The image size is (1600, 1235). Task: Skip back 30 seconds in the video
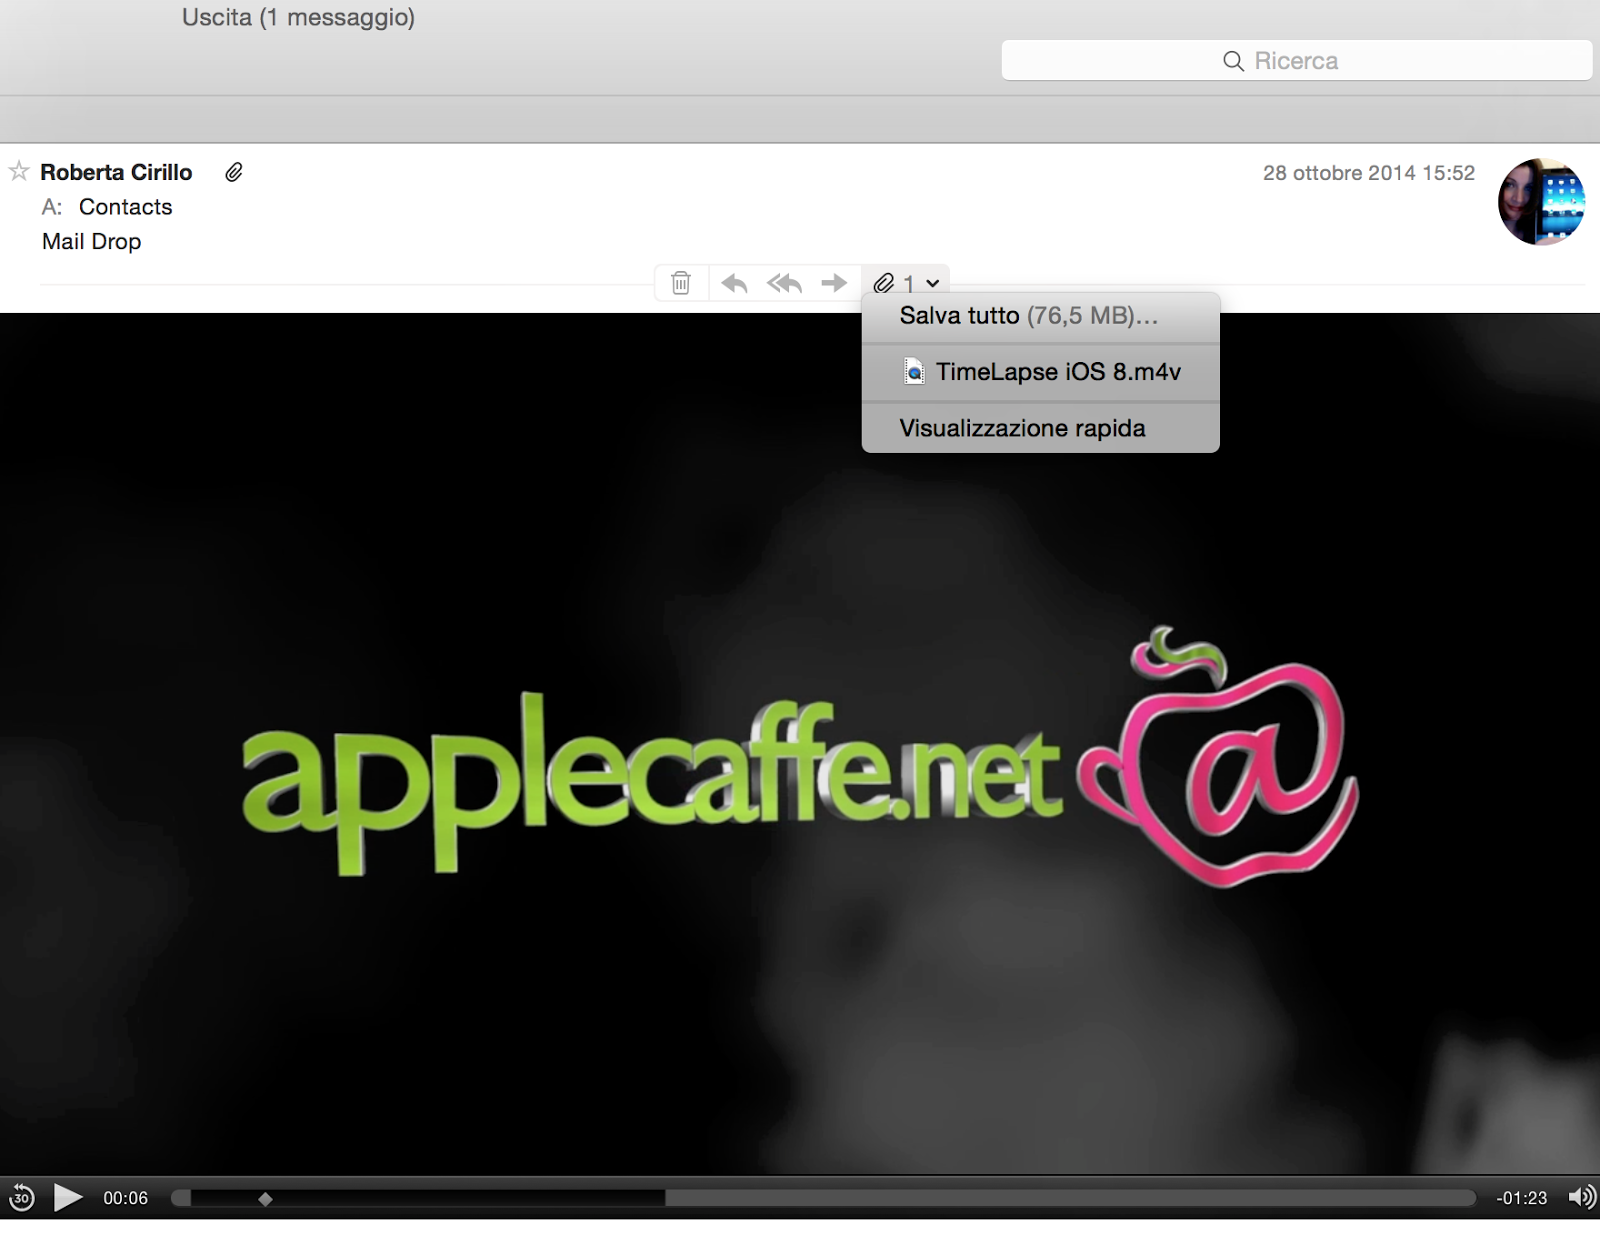pos(21,1197)
